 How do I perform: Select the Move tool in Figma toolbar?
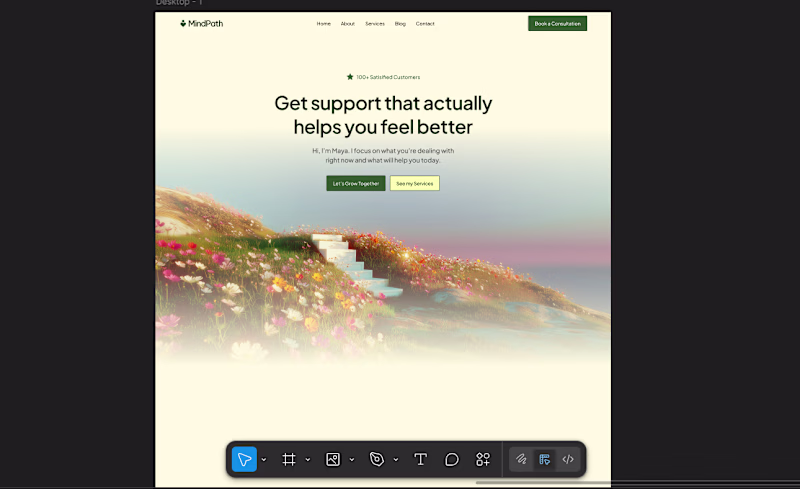click(x=244, y=459)
